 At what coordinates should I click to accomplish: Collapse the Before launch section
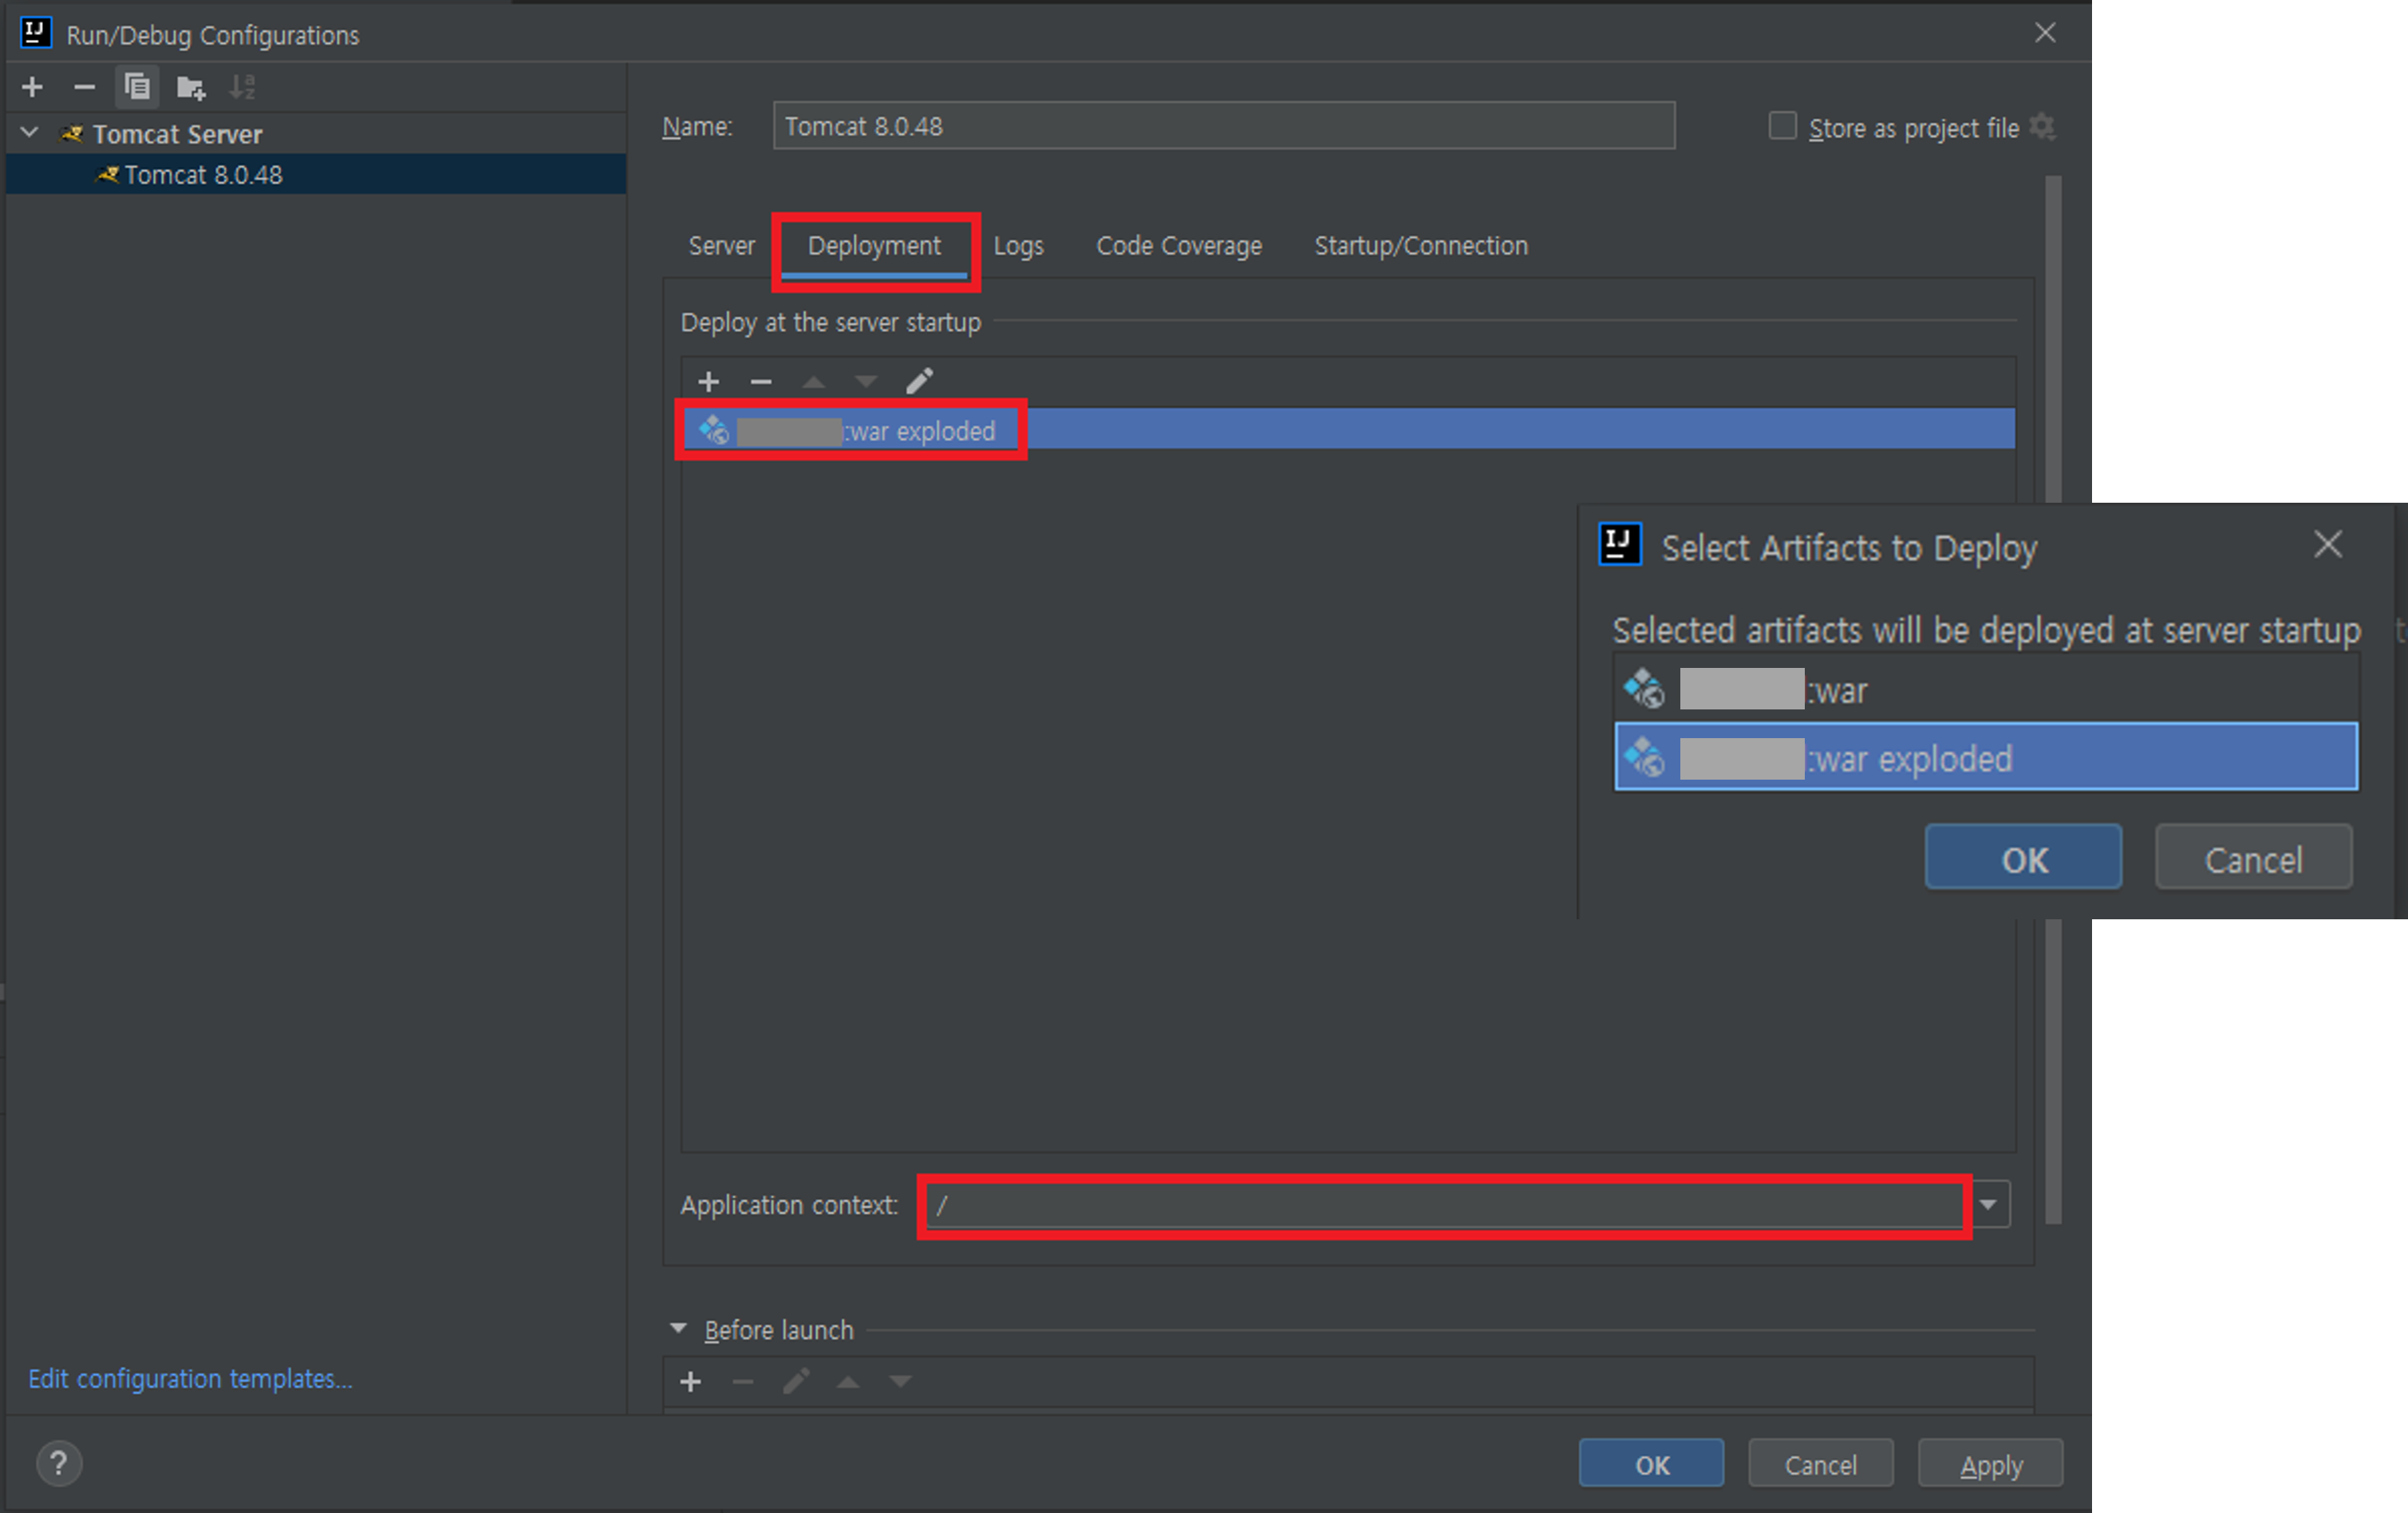pyautogui.click(x=678, y=1329)
